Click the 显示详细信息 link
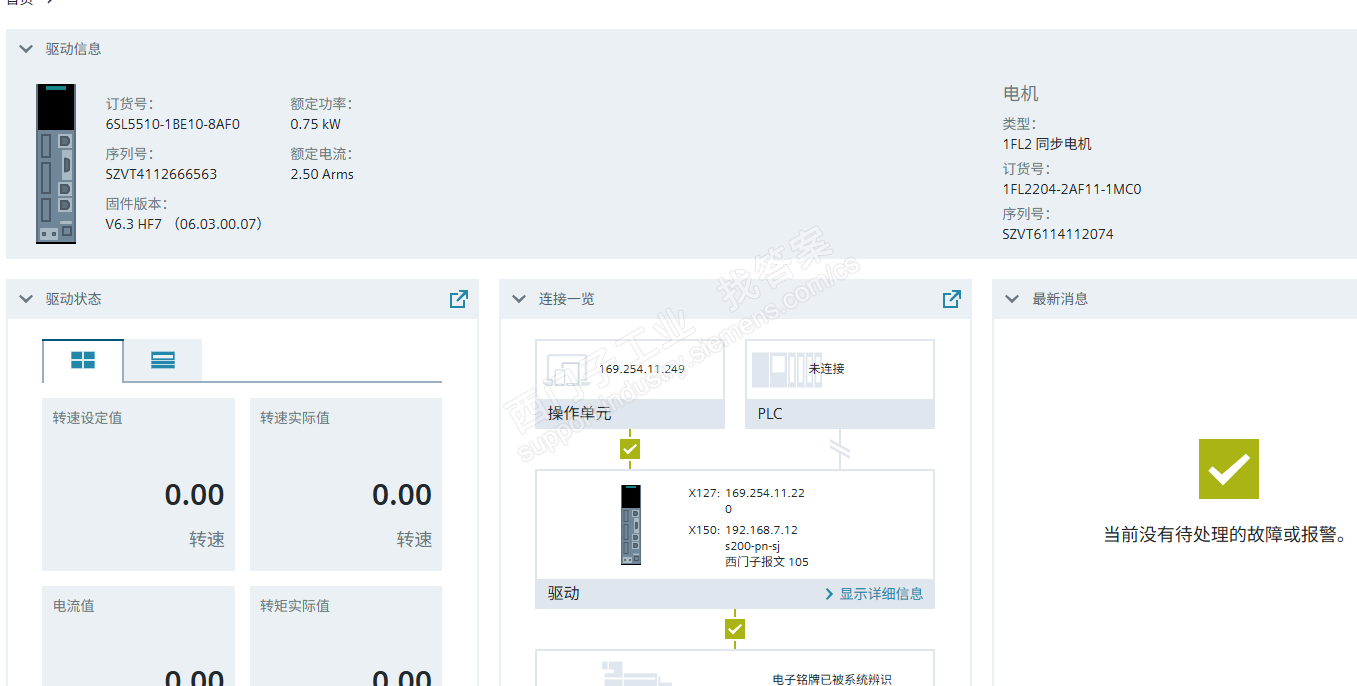1357x686 pixels. [874, 594]
